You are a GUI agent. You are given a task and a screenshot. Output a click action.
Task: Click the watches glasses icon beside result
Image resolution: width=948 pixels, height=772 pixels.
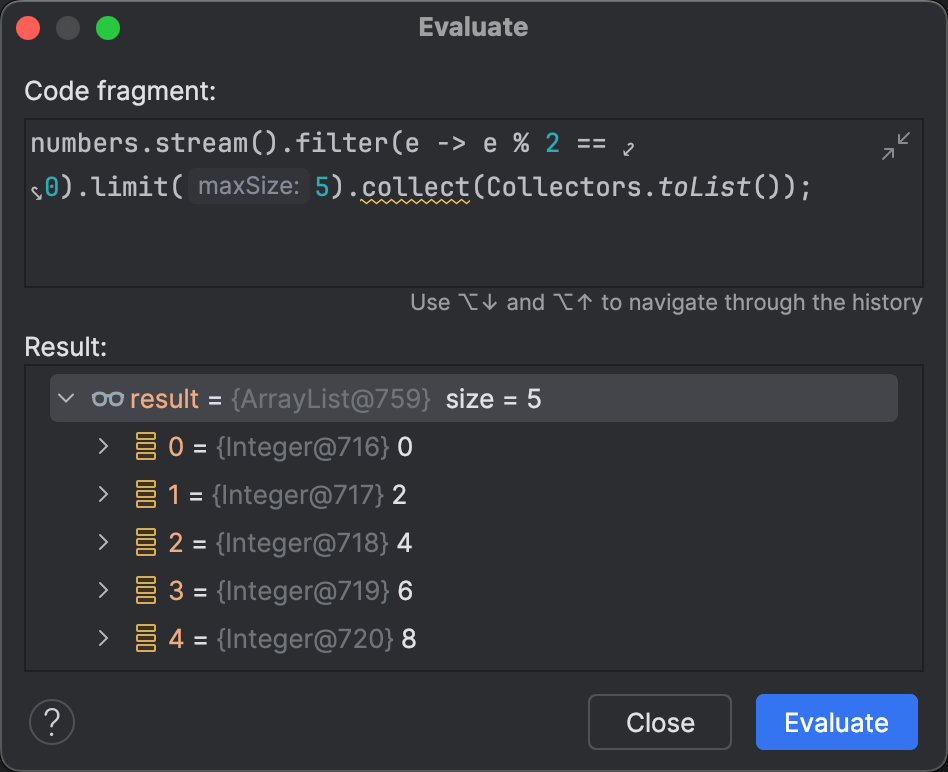pyautogui.click(x=107, y=398)
